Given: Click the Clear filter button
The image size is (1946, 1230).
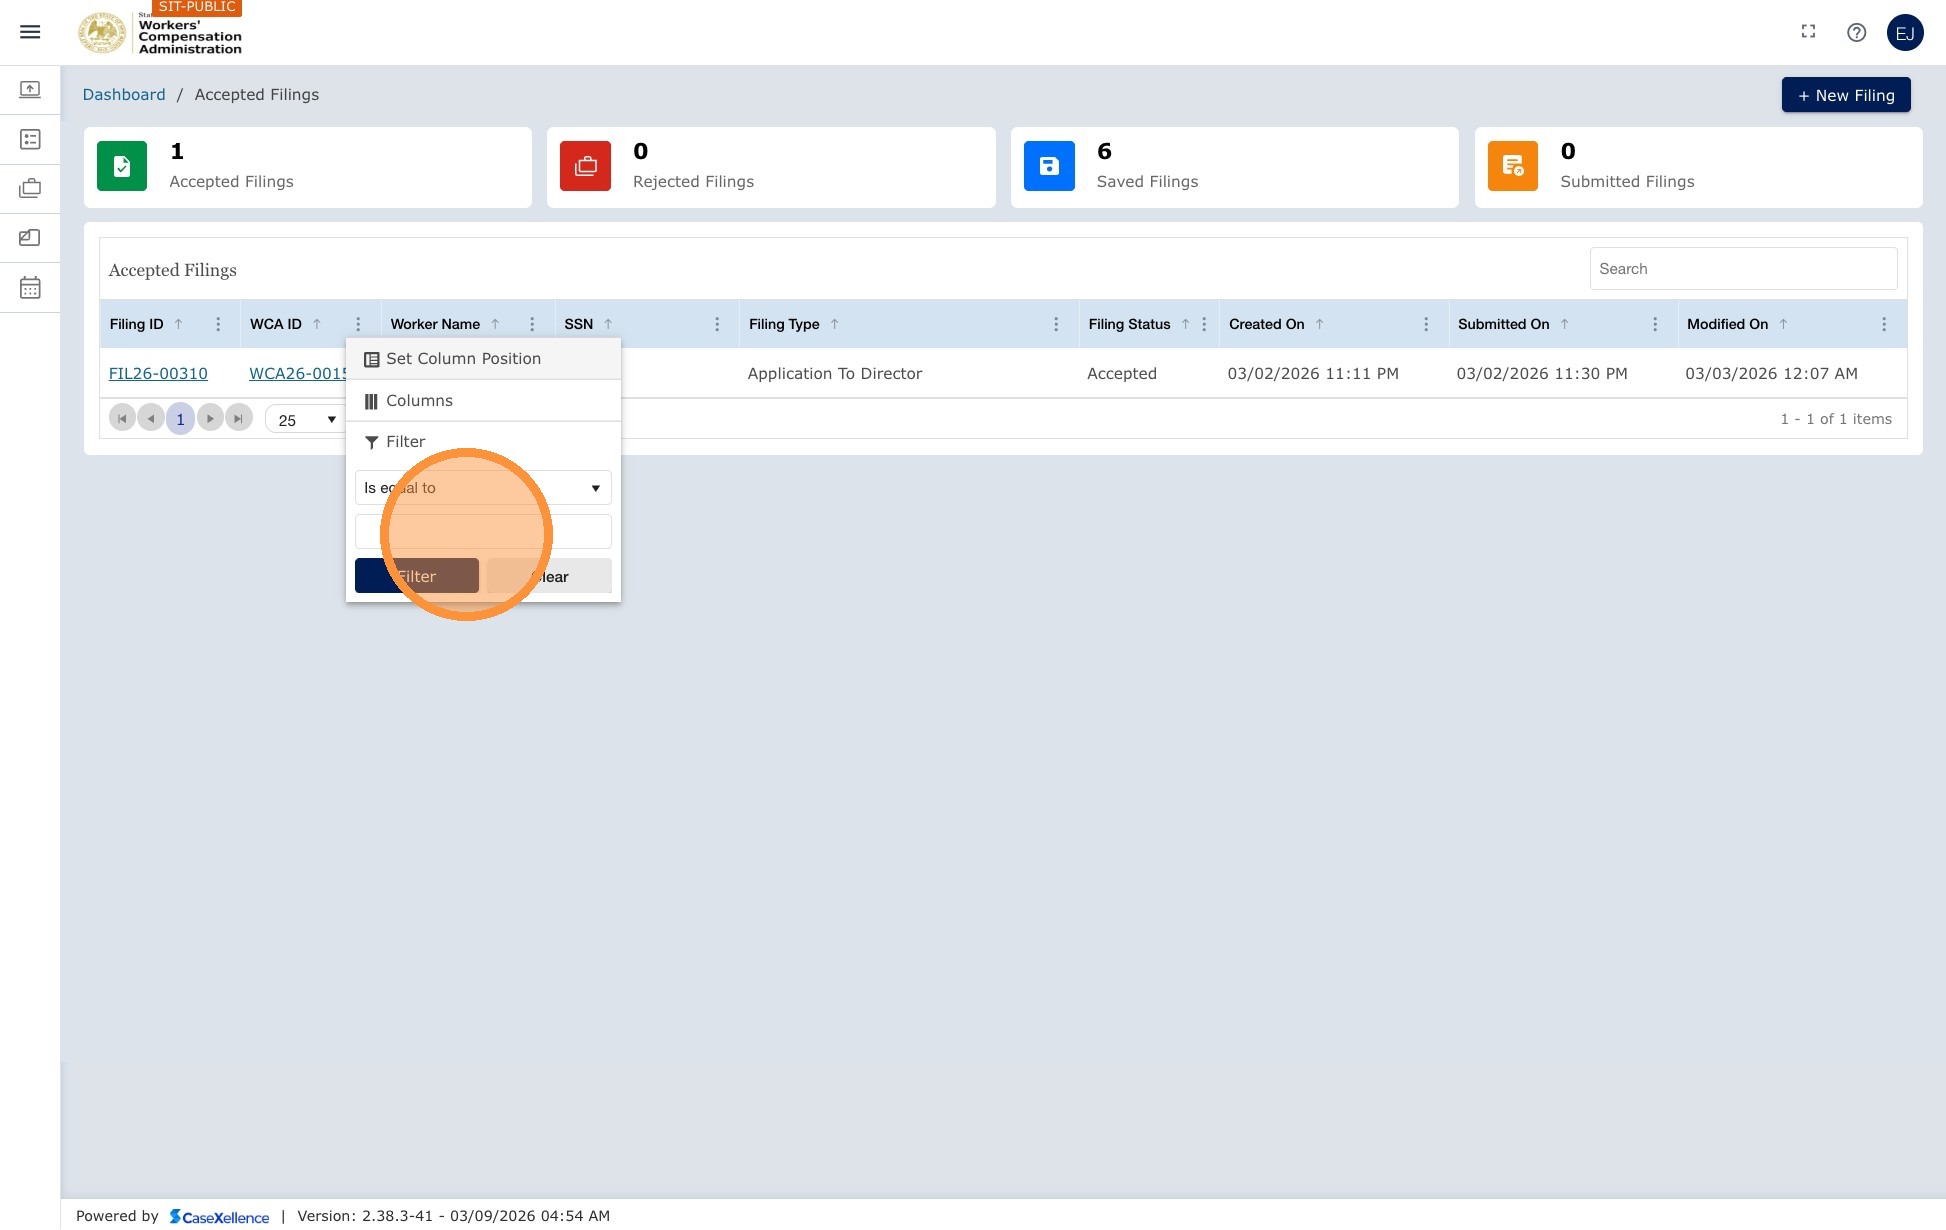Looking at the screenshot, I should pyautogui.click(x=549, y=576).
